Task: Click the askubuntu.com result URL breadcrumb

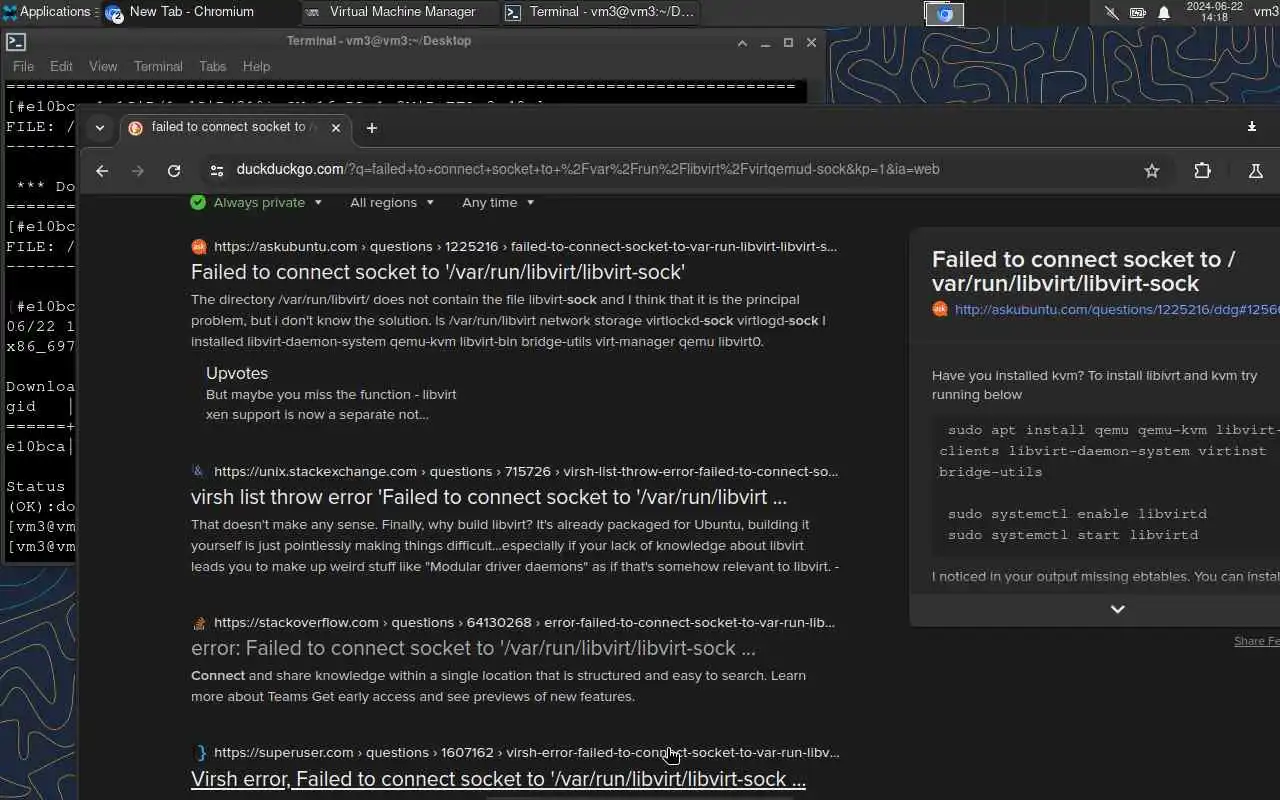Action: [x=525, y=247]
